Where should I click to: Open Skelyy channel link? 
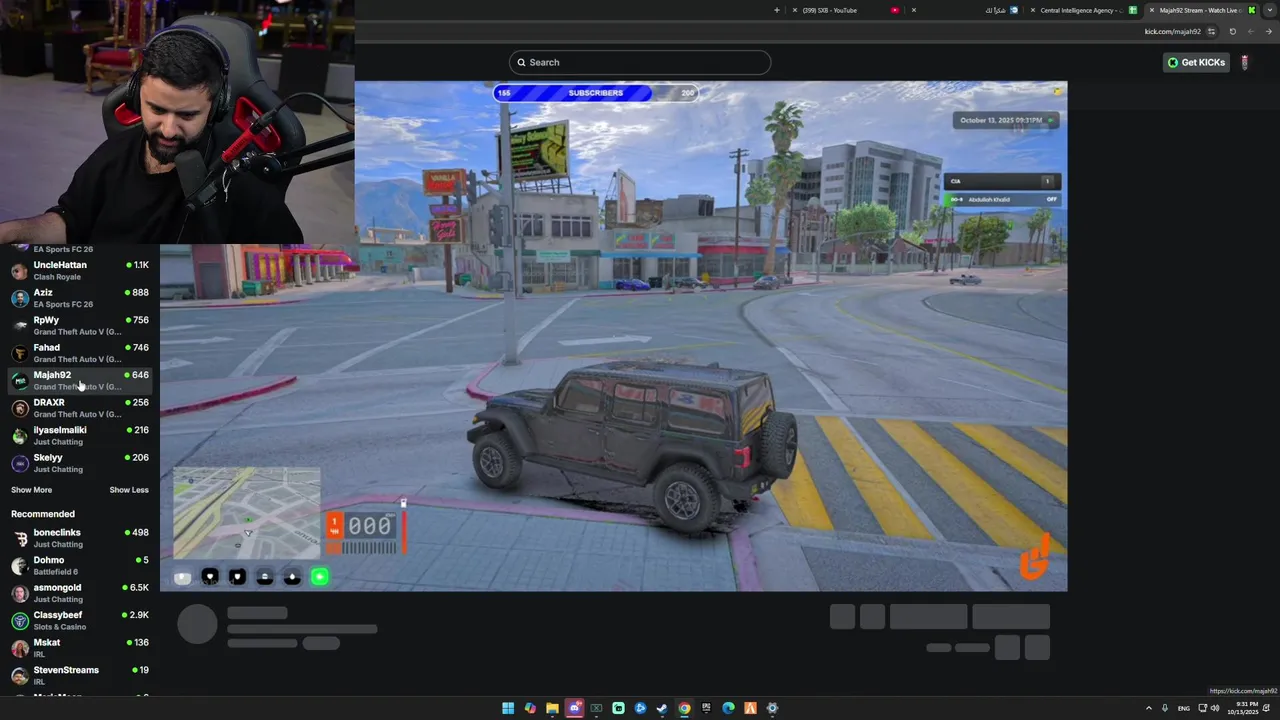(80, 463)
